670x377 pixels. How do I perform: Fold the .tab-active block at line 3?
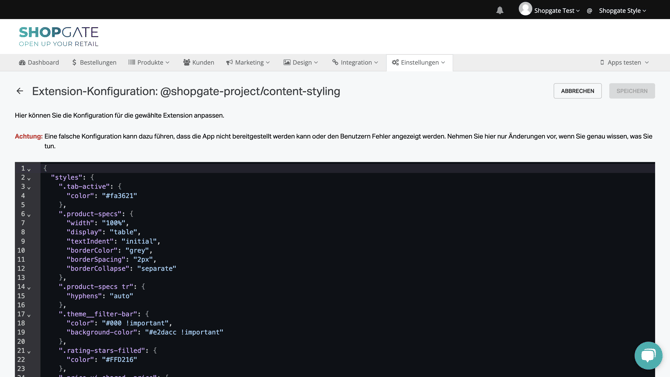point(29,187)
